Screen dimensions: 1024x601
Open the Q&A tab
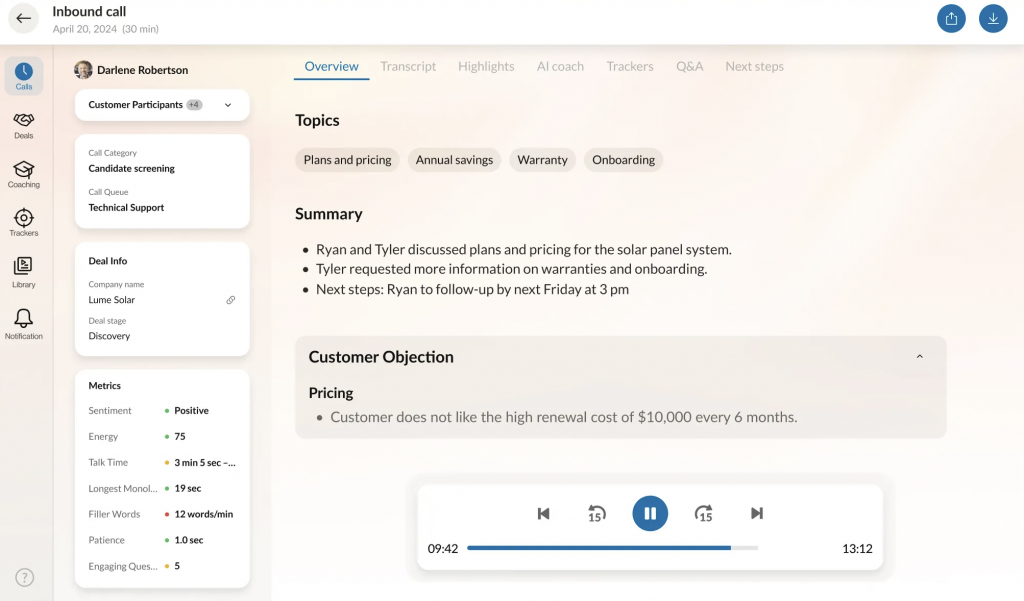692,66
